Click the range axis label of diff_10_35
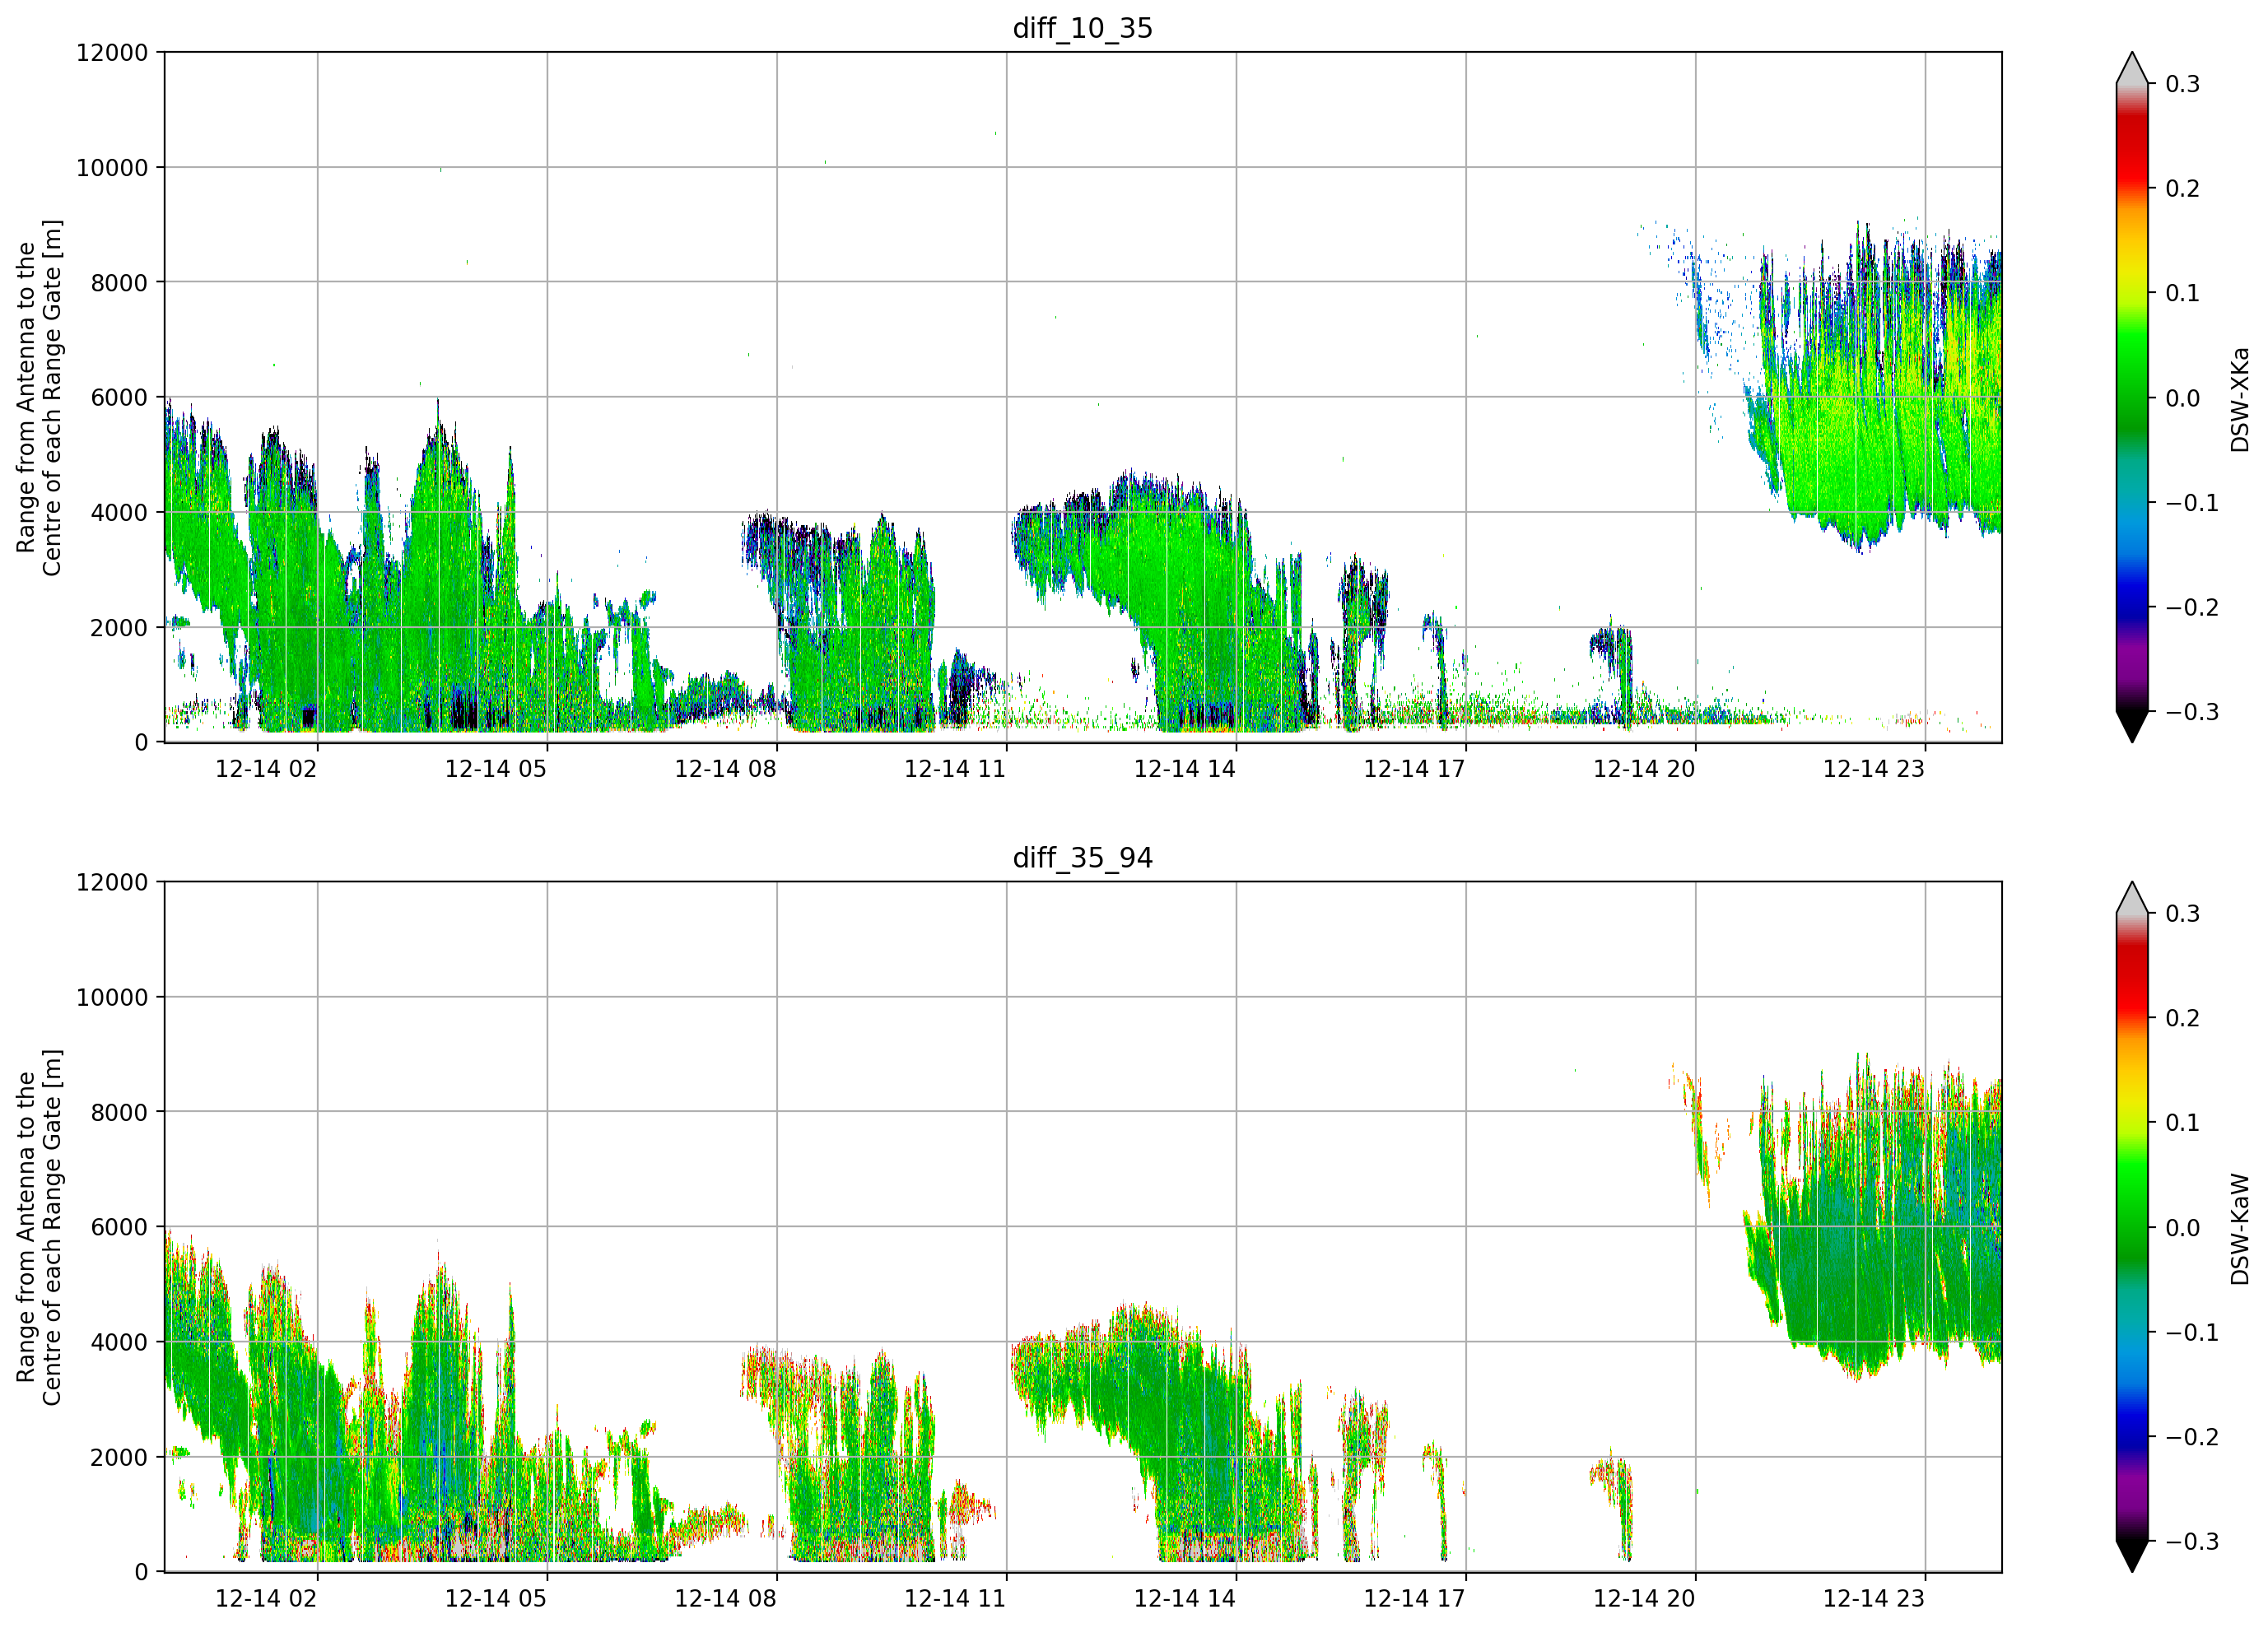 (x=39, y=397)
